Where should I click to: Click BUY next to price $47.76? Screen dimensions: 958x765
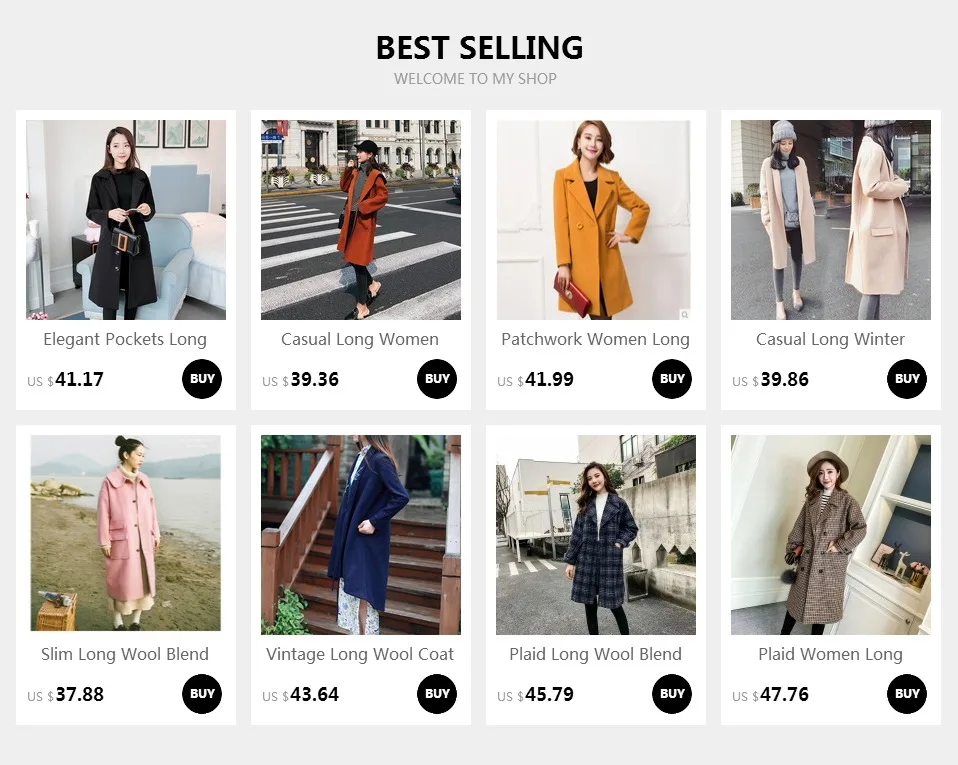pyautogui.click(x=907, y=694)
